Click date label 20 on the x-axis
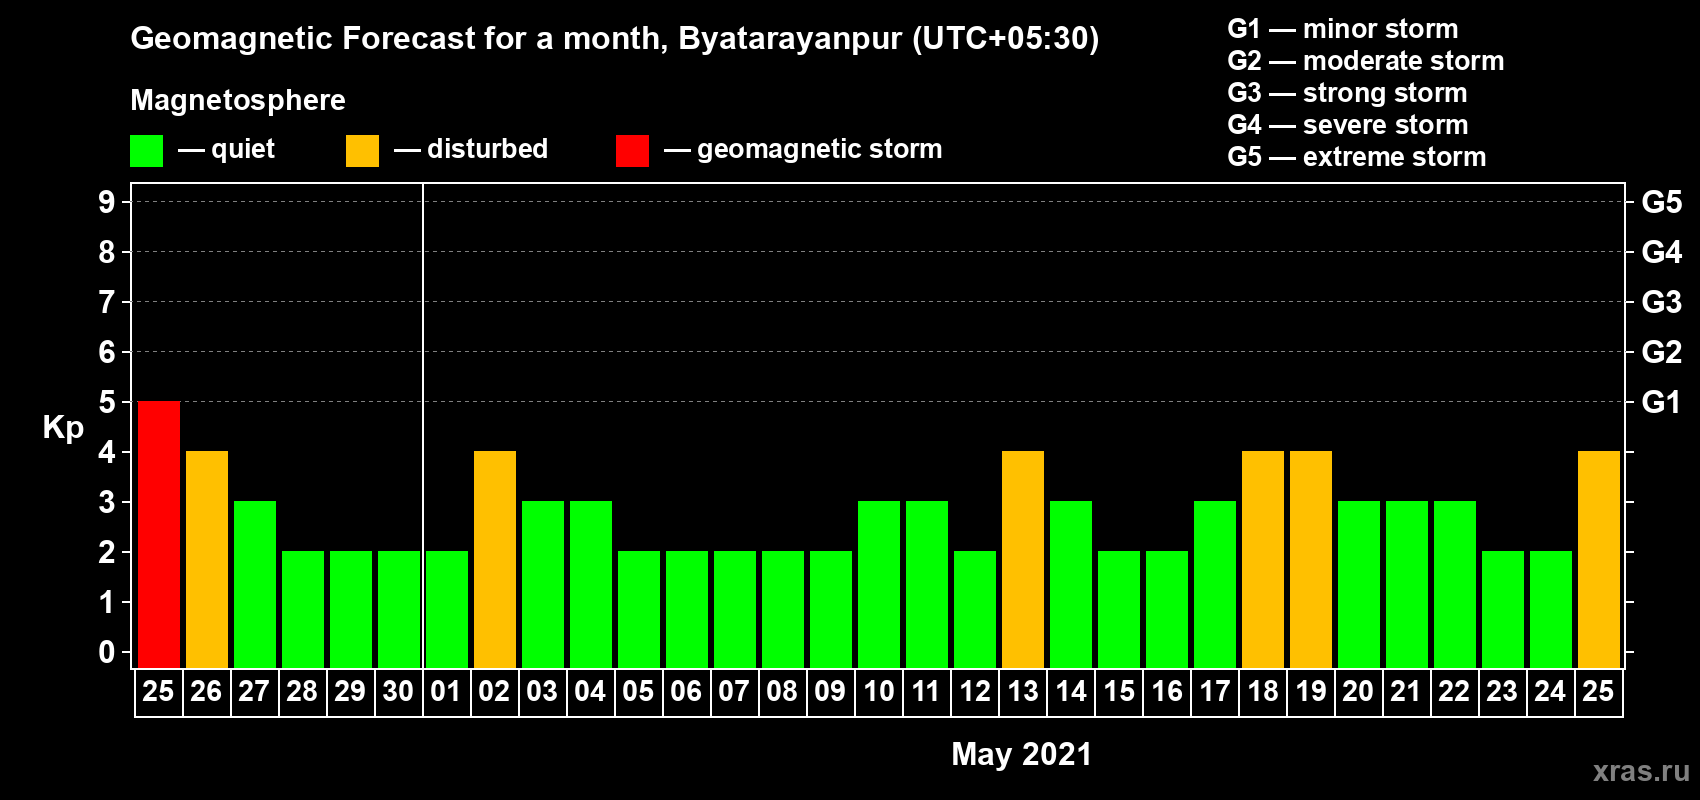1700x800 pixels. pyautogui.click(x=1358, y=691)
